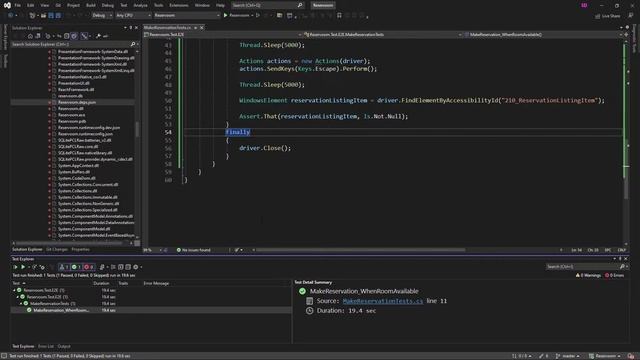Click the Run tests play button in Test Explorer
The height and width of the screenshot is (360, 640).
coord(23,267)
